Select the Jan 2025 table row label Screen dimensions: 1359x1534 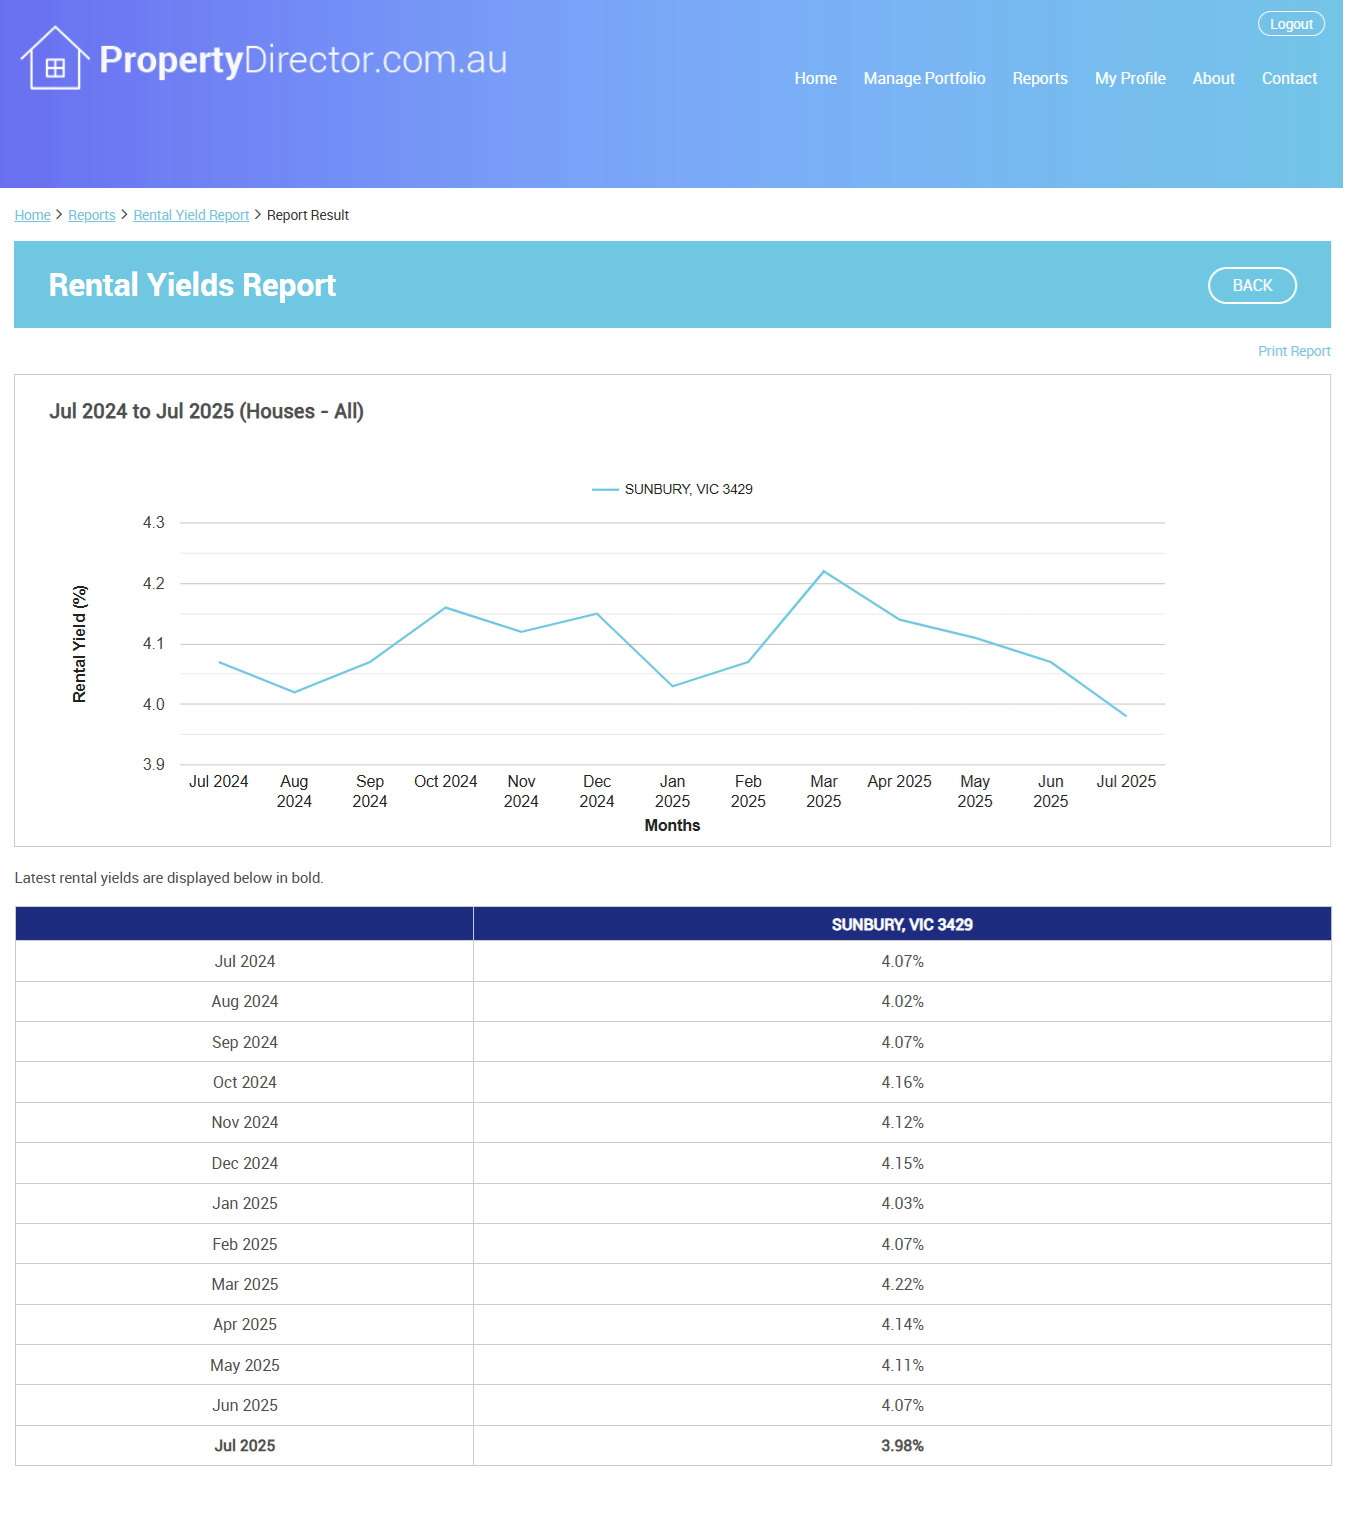click(x=245, y=1203)
